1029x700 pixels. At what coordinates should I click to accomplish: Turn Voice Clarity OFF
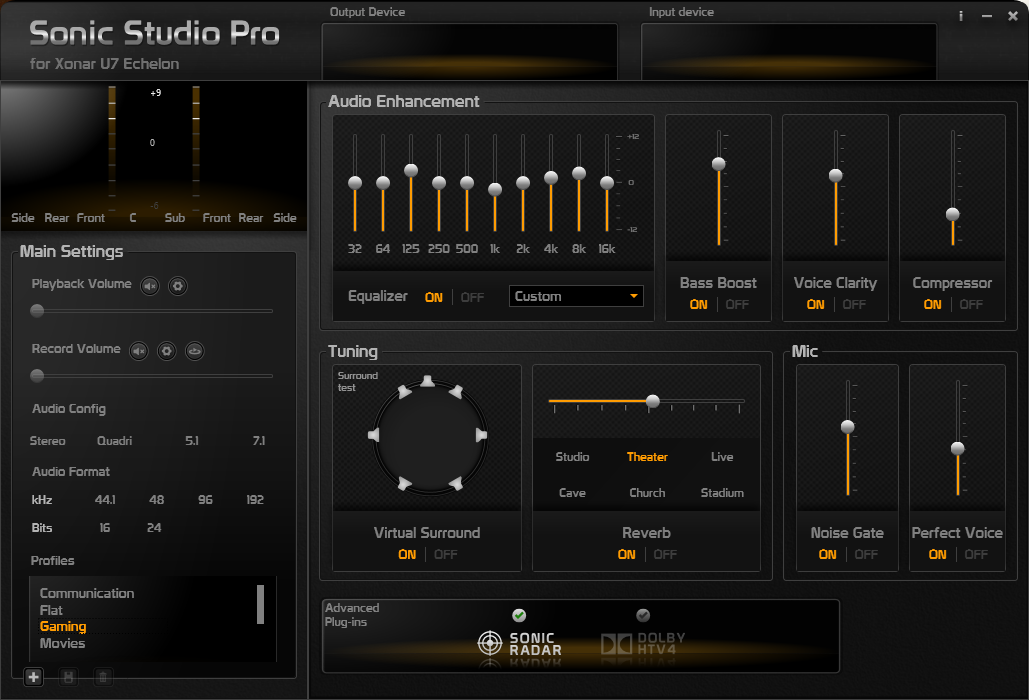tap(854, 304)
